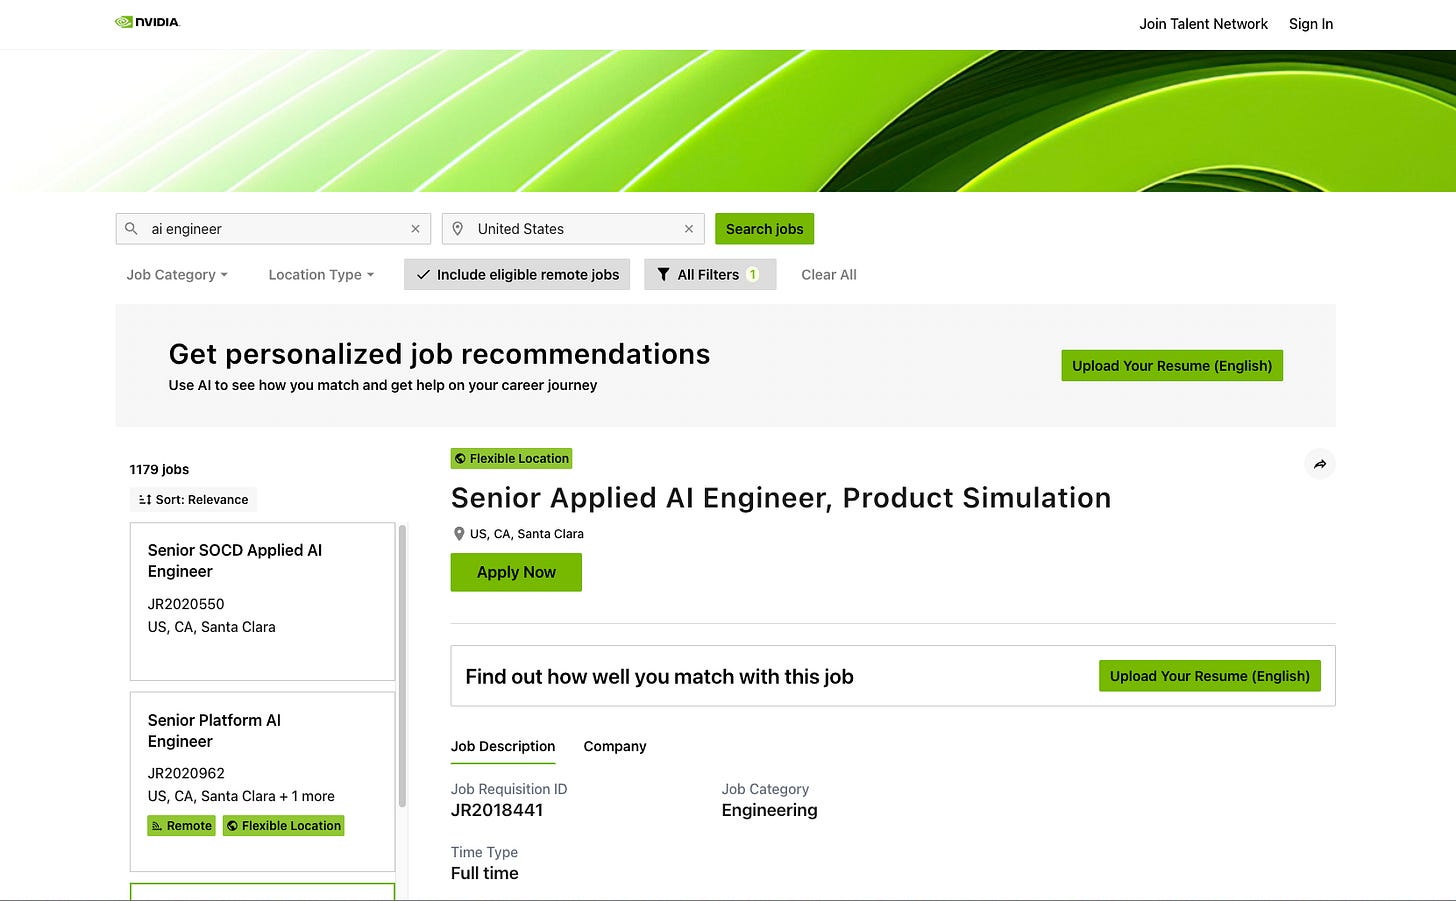Click Upload Your Resume in job match box

(1210, 676)
